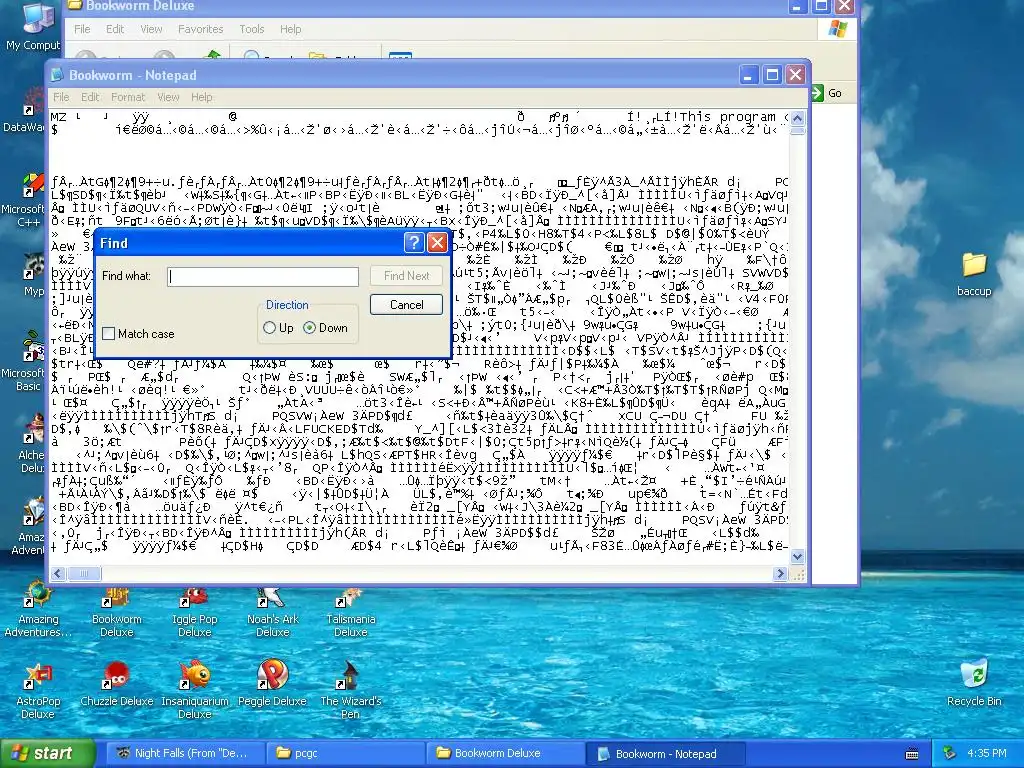The width and height of the screenshot is (1024, 768).
Task: Click the keyboard icon in the taskbar
Action: 912,754
